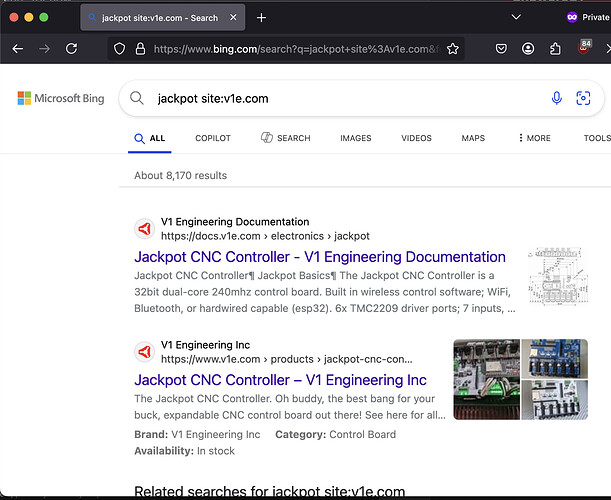Open the white controller board thumbnail
Screen dimensions: 611x500
point(554,400)
